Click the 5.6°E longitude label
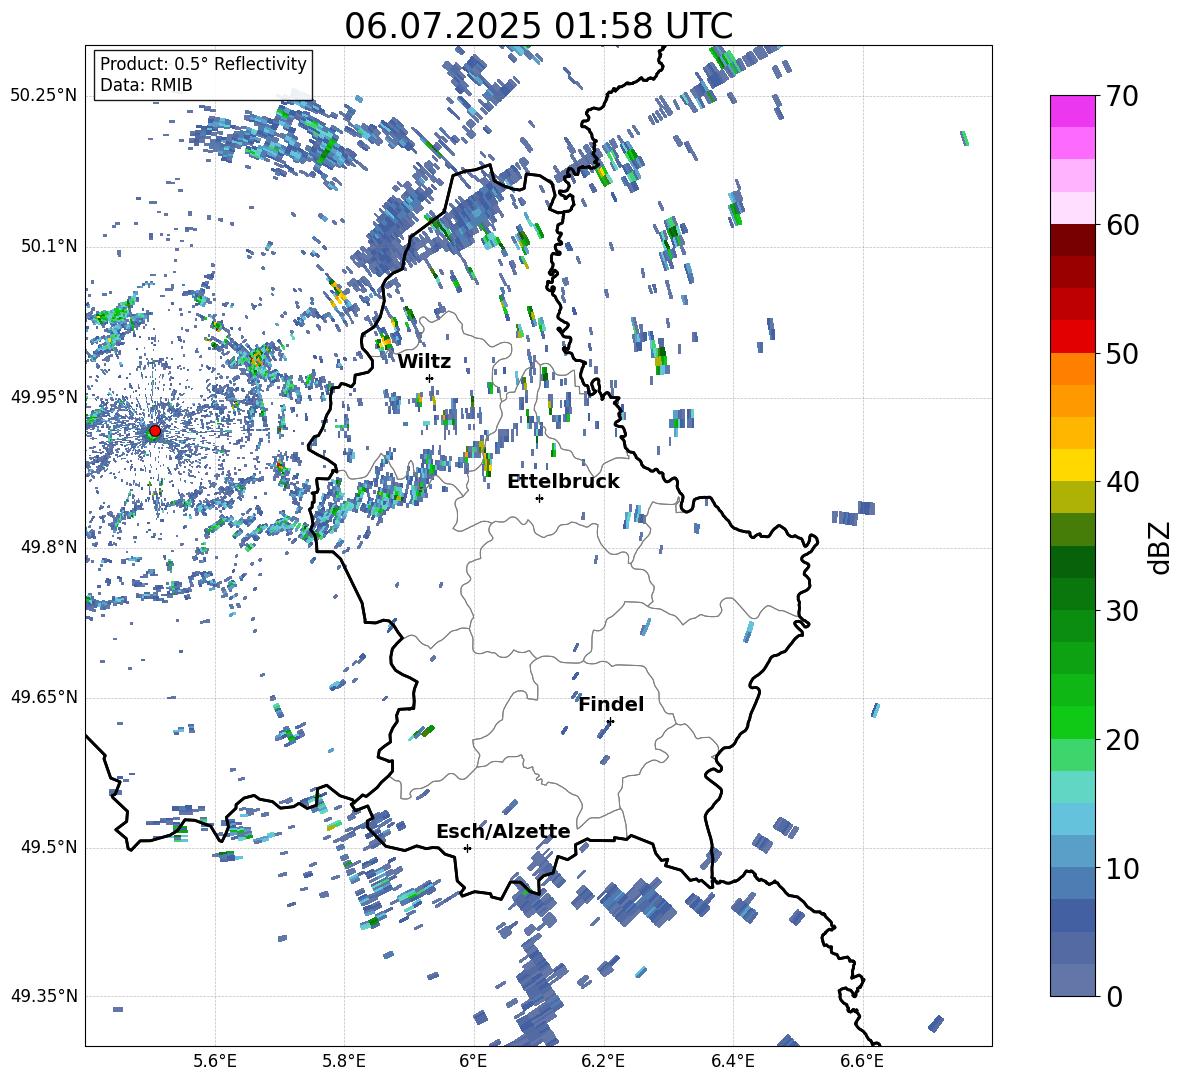 (215, 1062)
